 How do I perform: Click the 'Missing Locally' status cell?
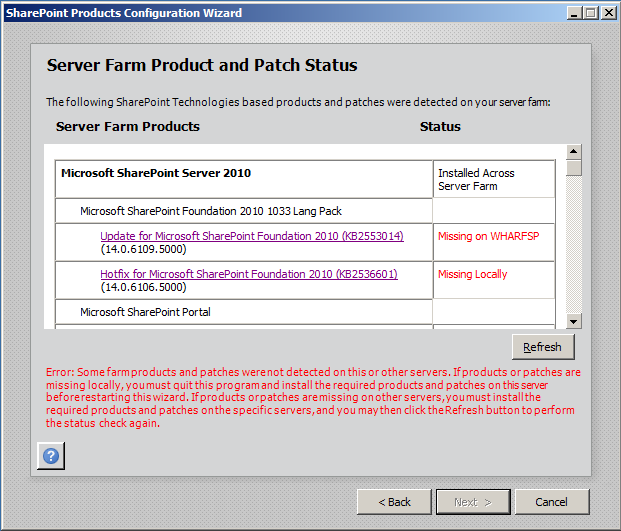[472, 274]
